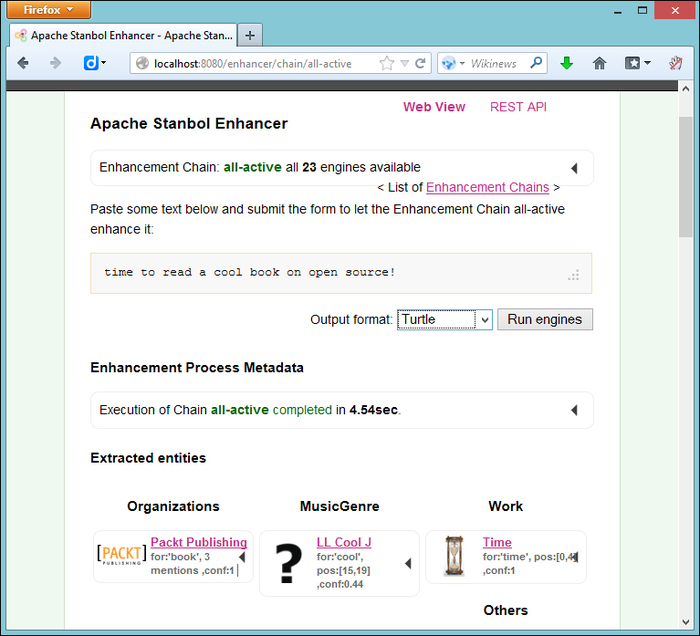Open the Firefox application menu

tap(48, 9)
